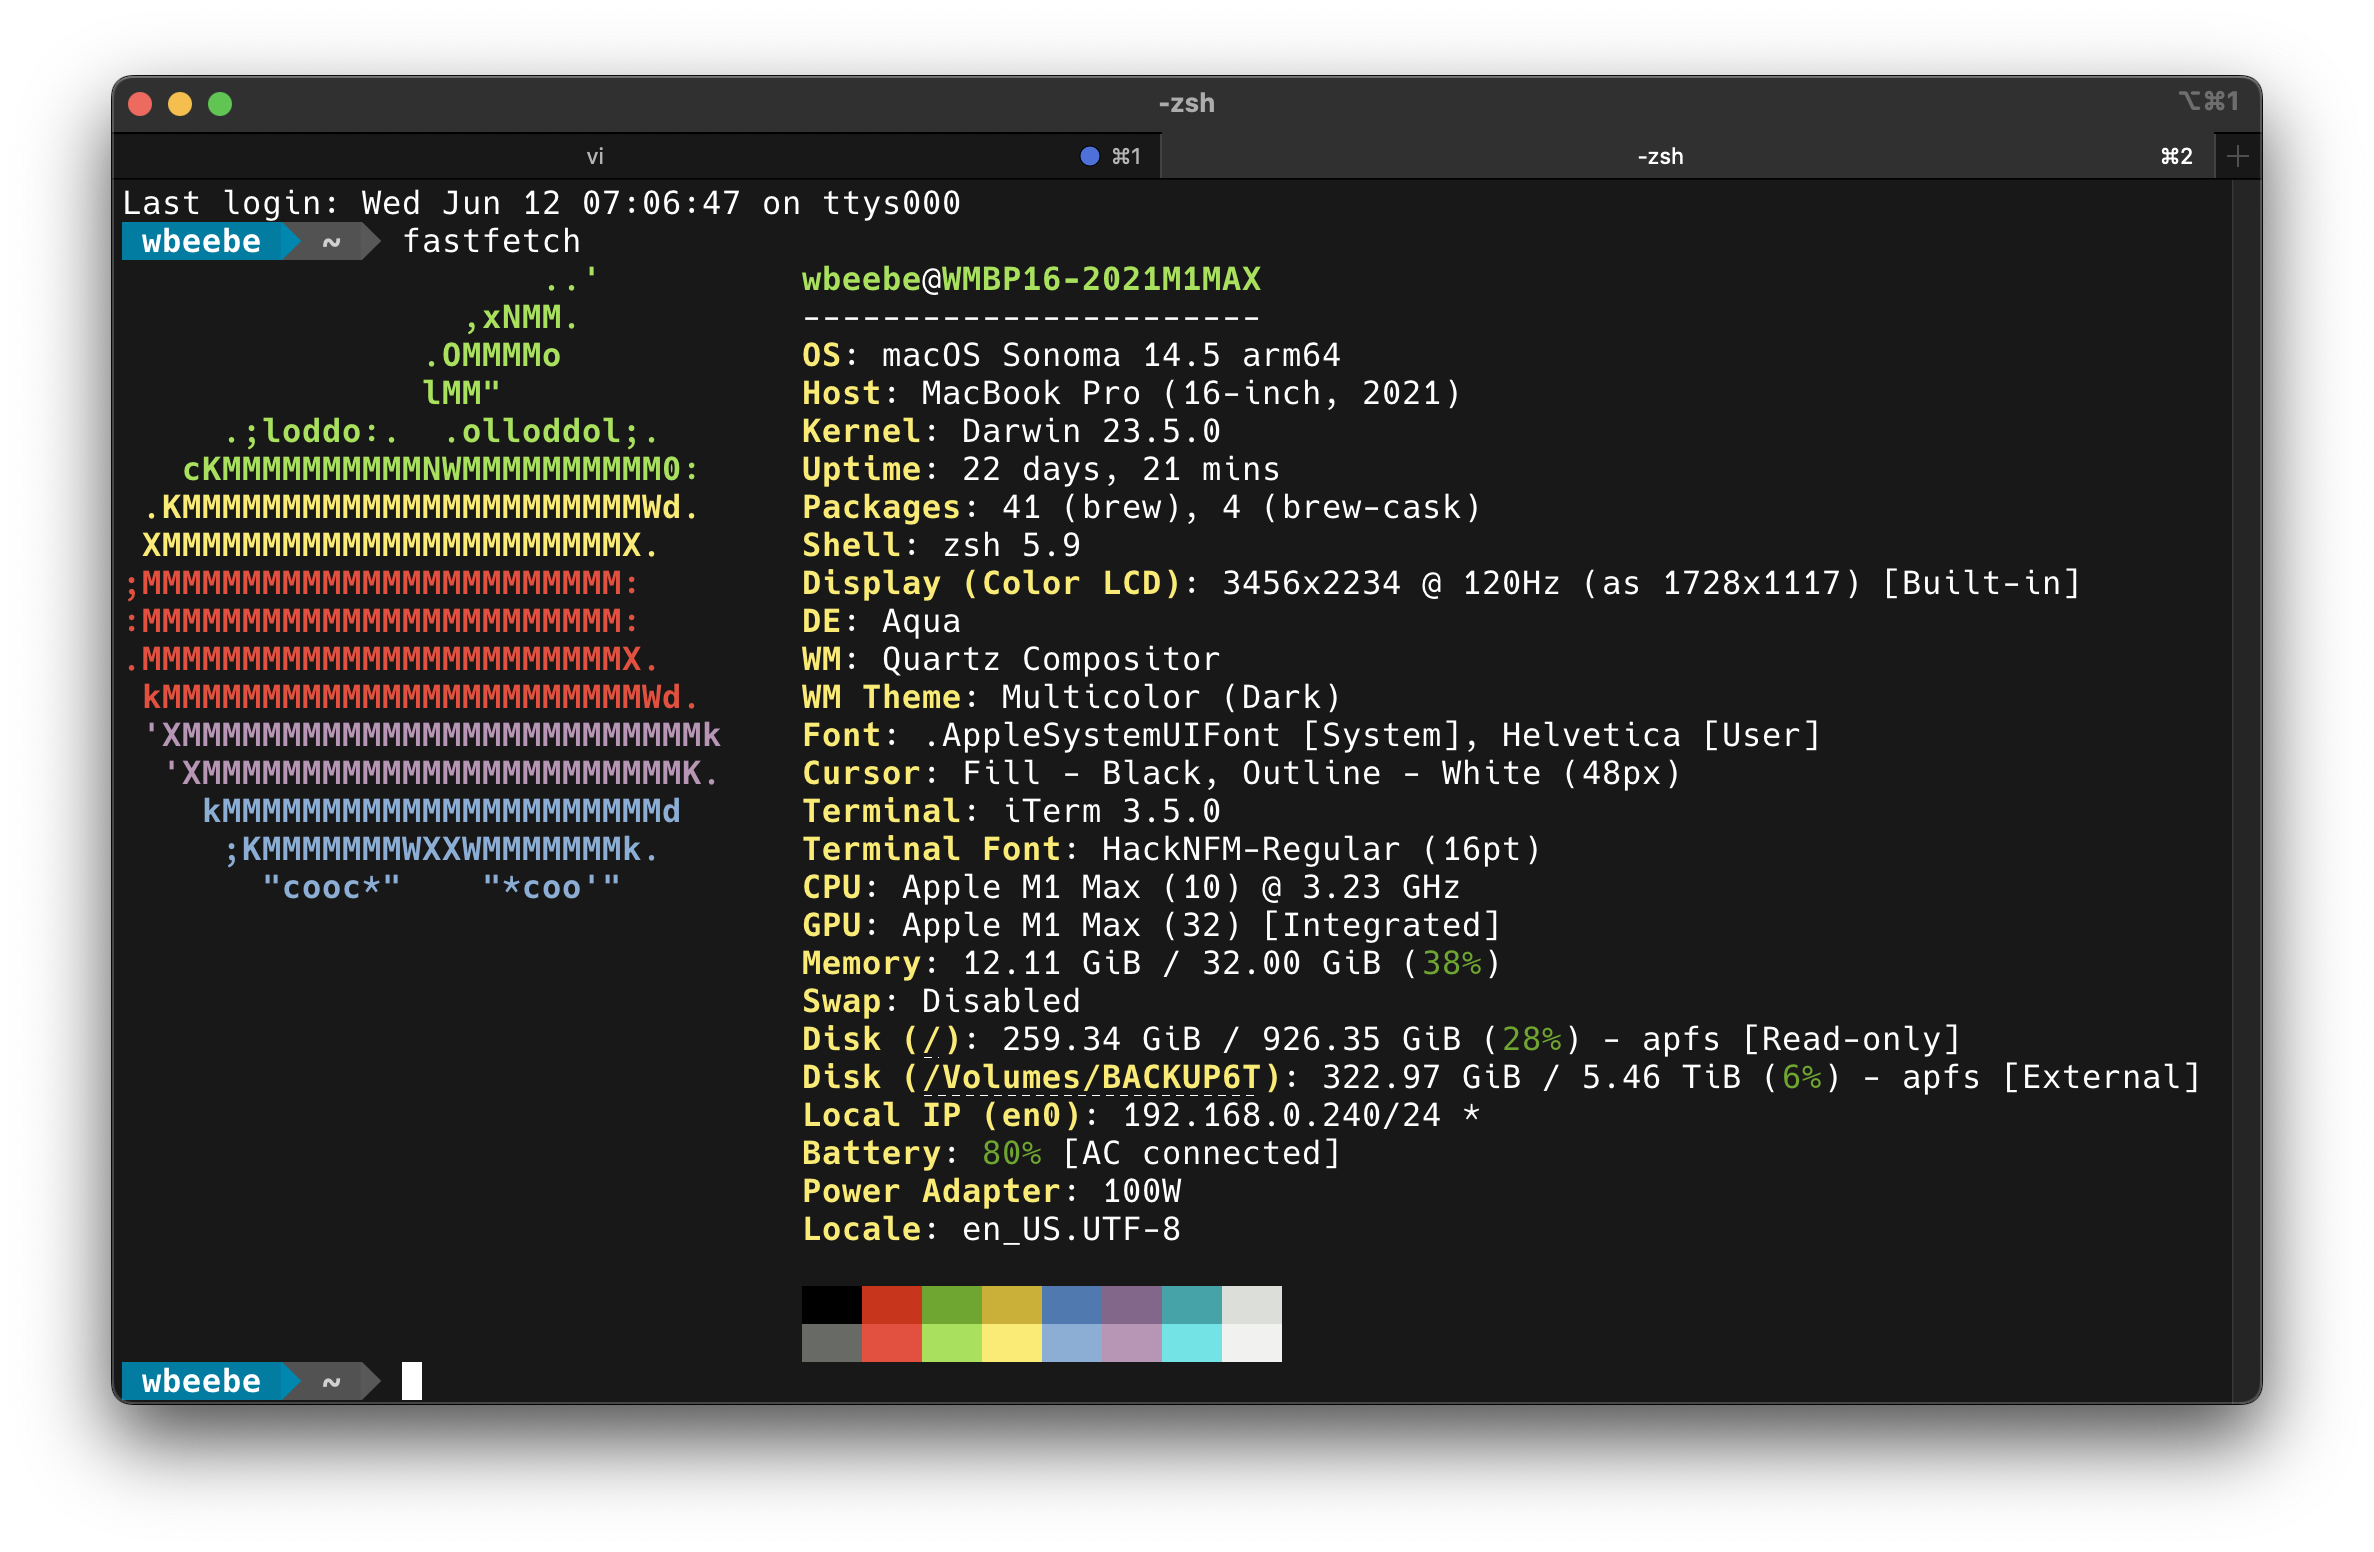Click the CPU: Apple M1 Max line

point(1131,887)
